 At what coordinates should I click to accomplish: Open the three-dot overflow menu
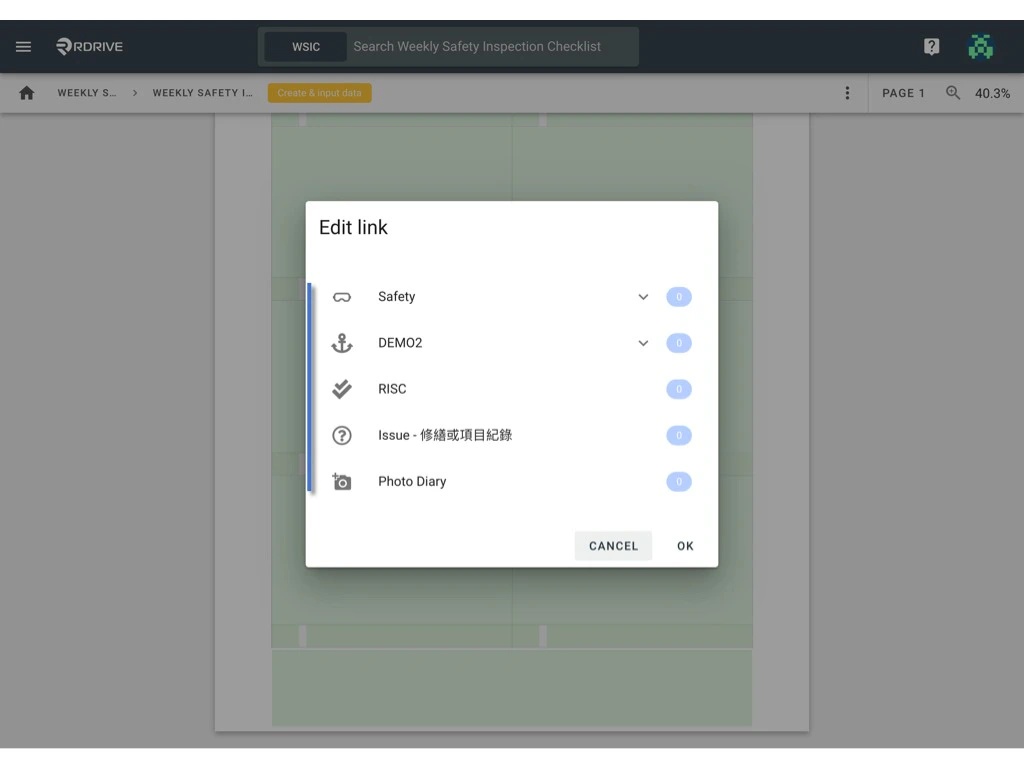tap(847, 92)
